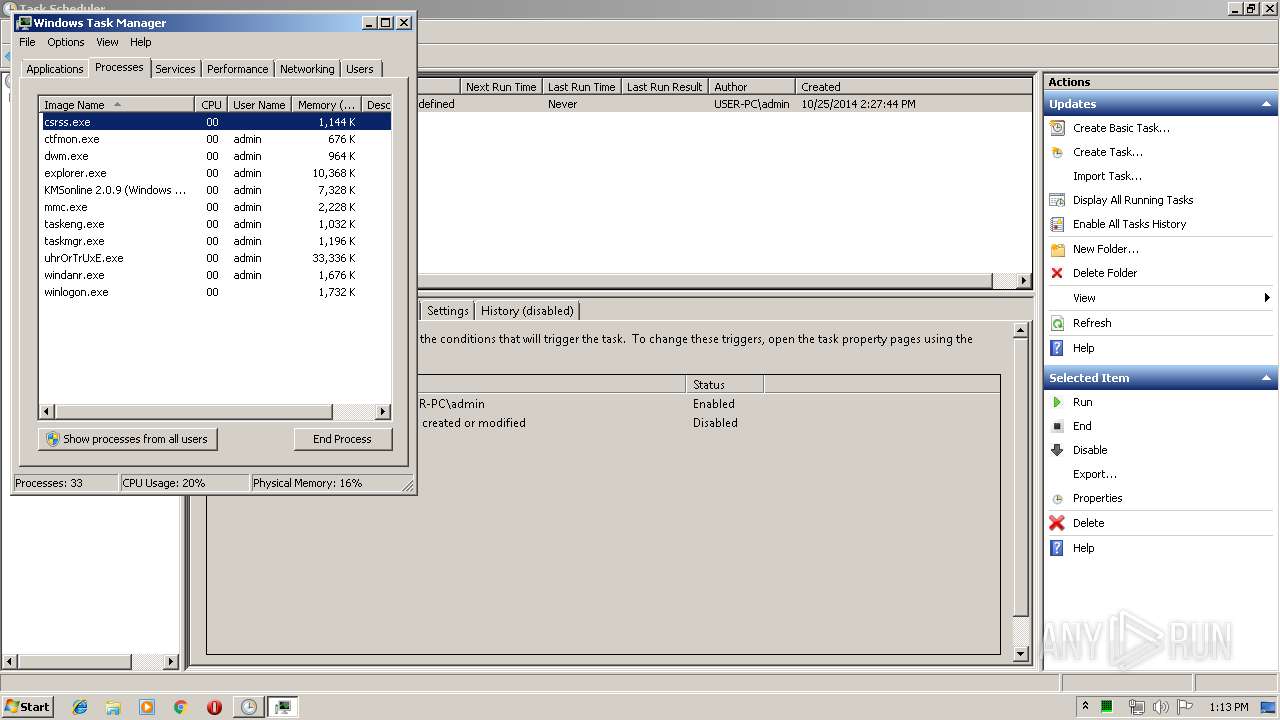Switch to the Users tab
The image size is (1280, 720).
(x=360, y=69)
